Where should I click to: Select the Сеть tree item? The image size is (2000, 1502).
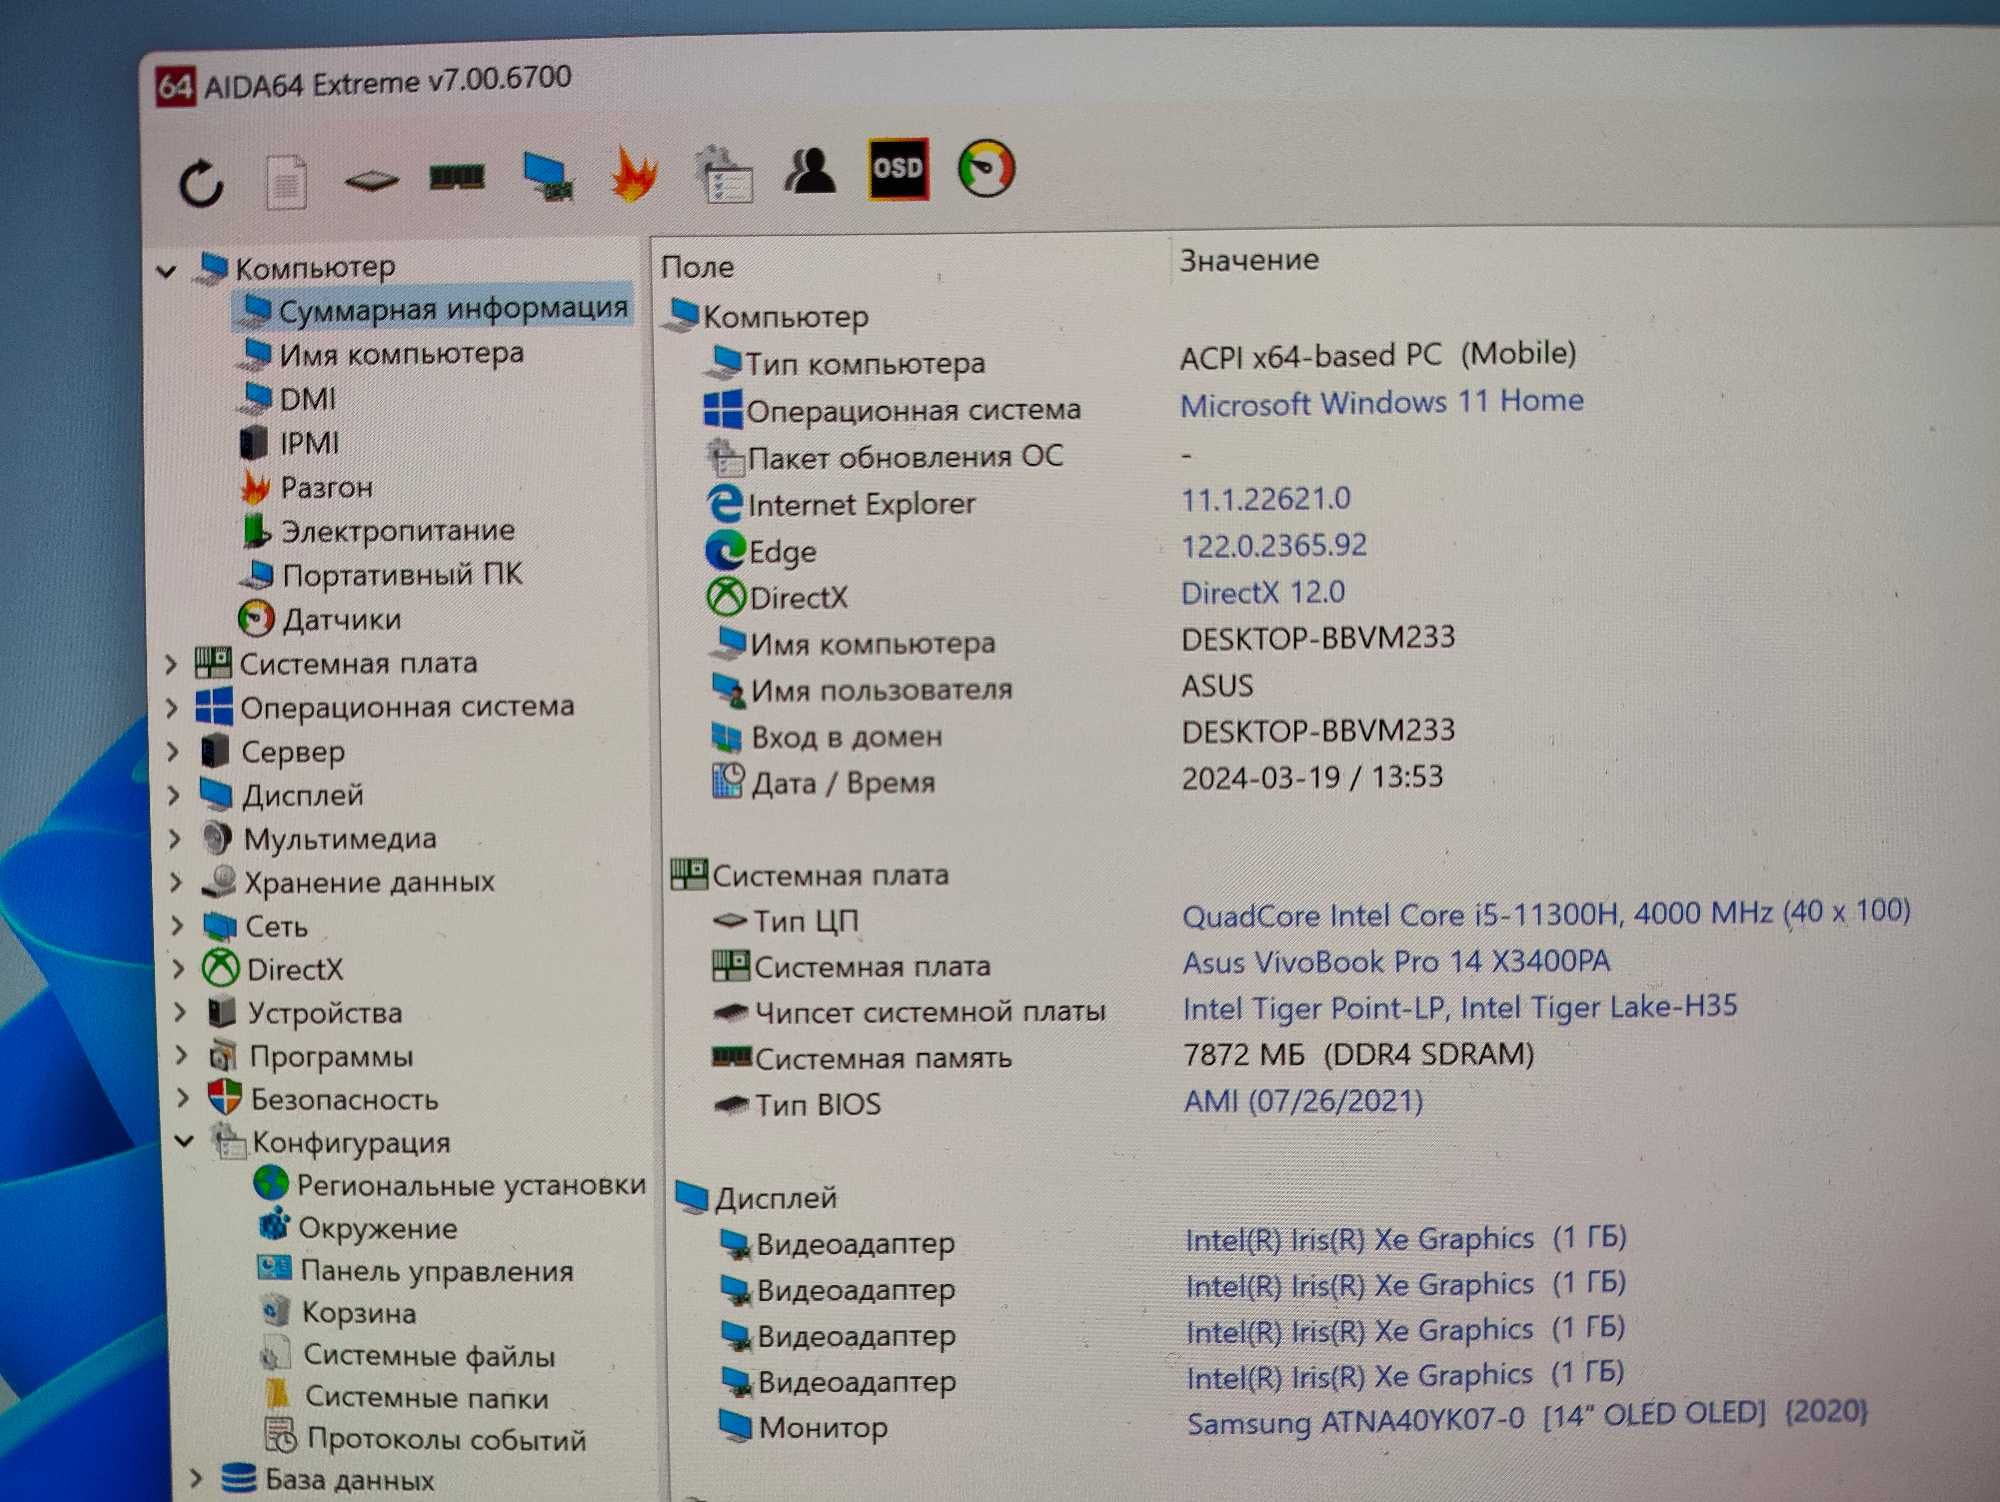[x=276, y=926]
